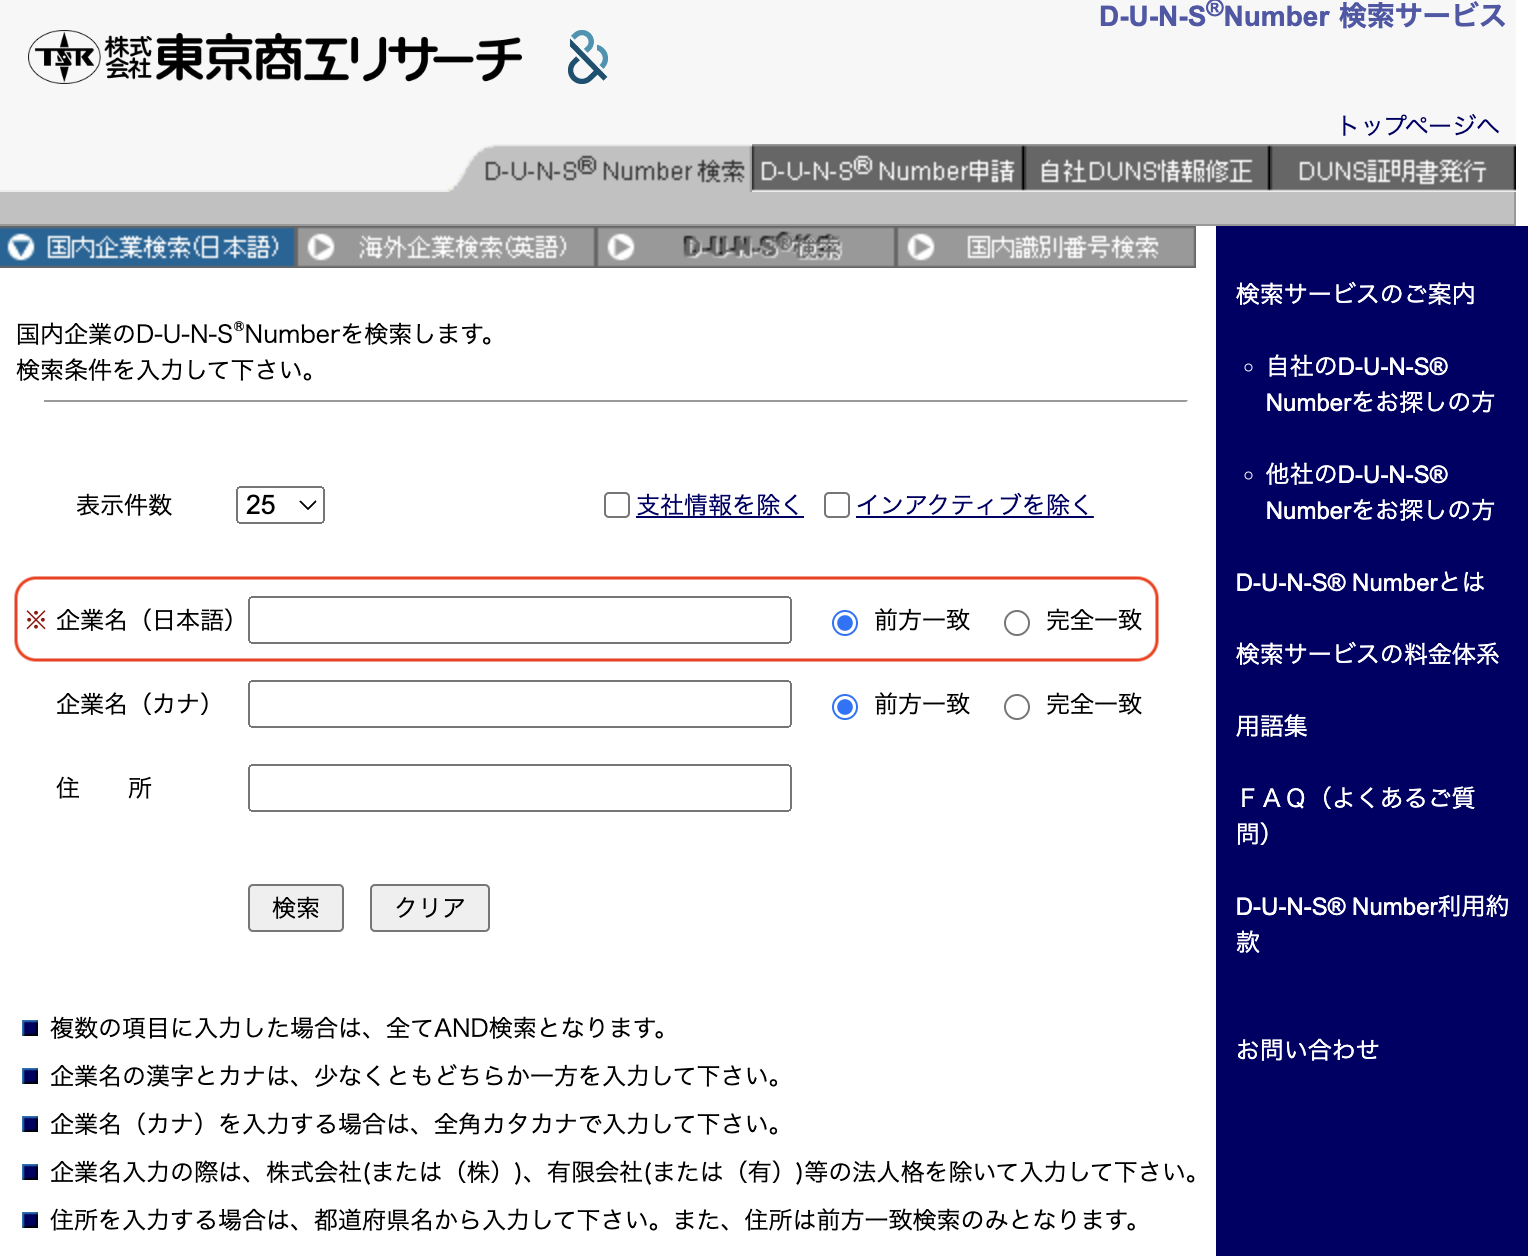Open お問い合わせ sidebar link
This screenshot has height=1256, width=1528.
[1307, 1049]
